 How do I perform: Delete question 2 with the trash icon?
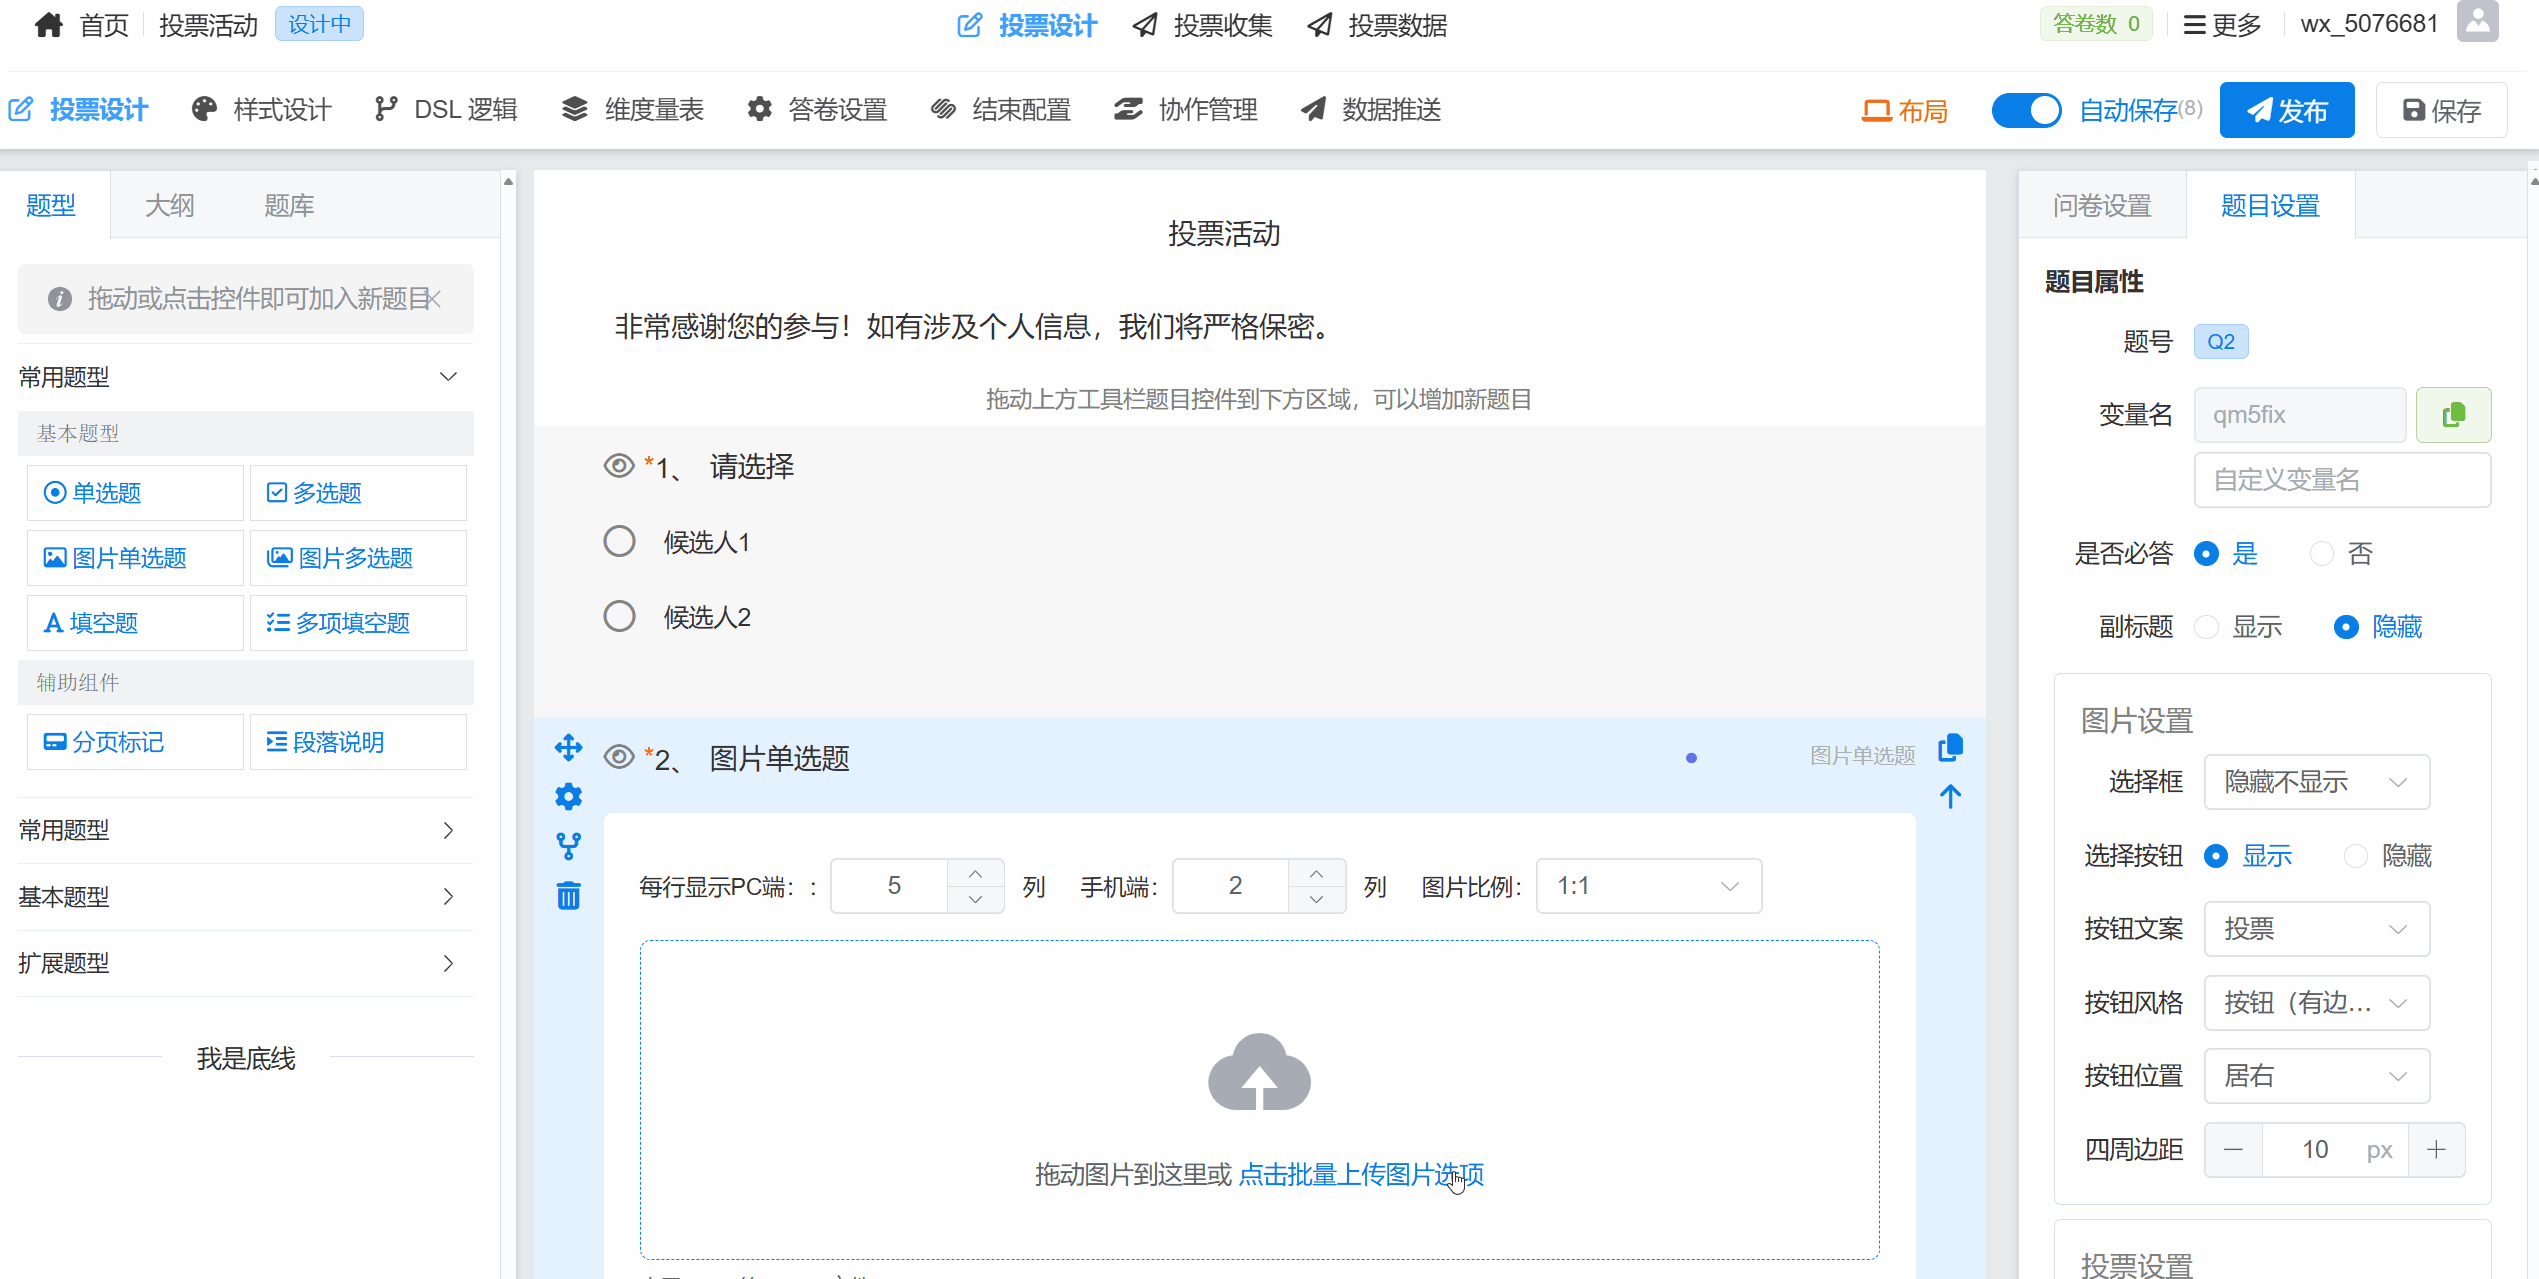pos(568,895)
